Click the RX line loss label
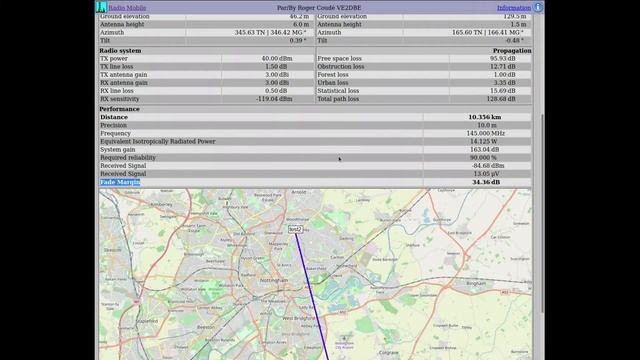 (x=117, y=91)
